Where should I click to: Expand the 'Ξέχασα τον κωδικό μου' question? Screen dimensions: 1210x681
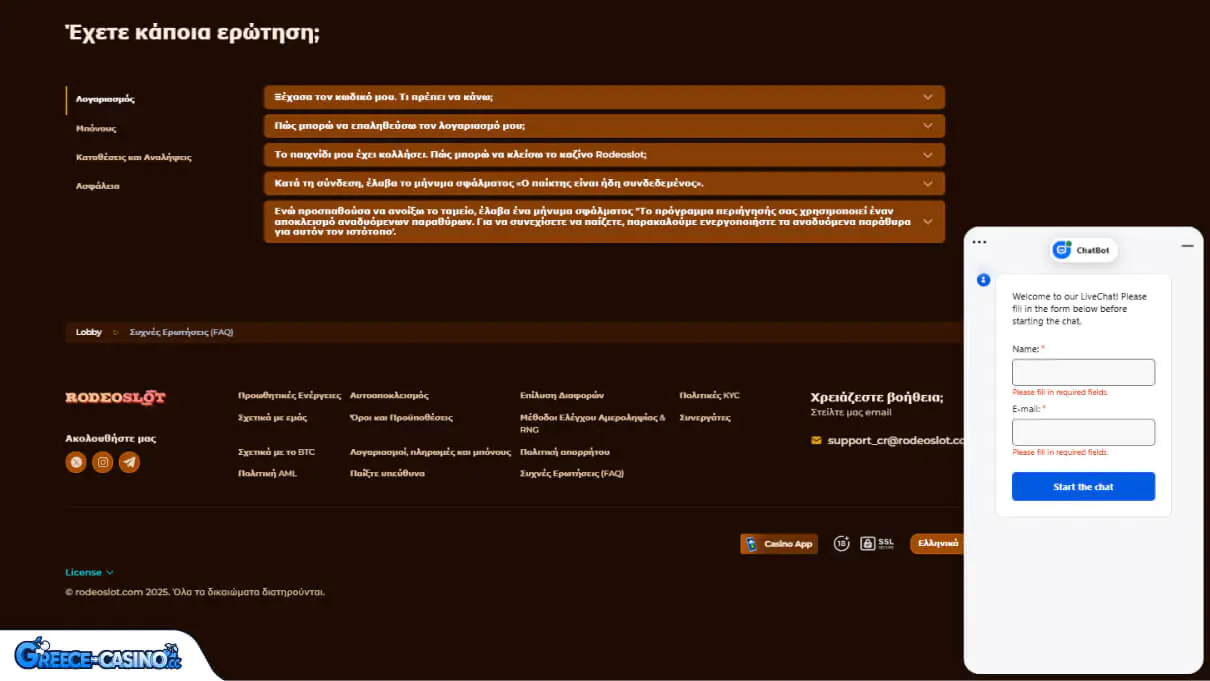(x=603, y=97)
